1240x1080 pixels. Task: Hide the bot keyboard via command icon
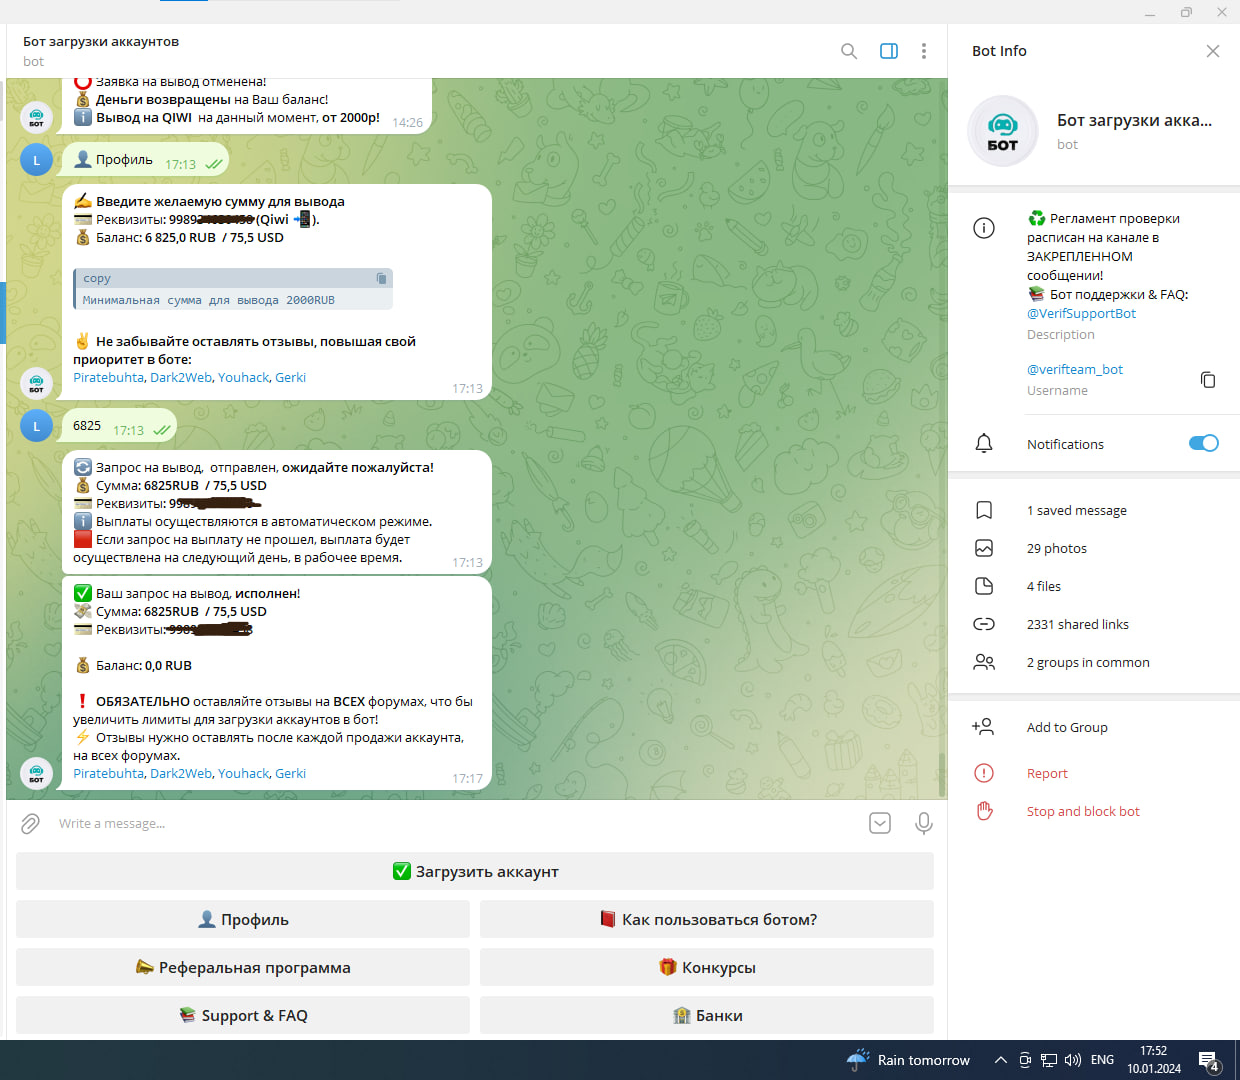tap(880, 823)
